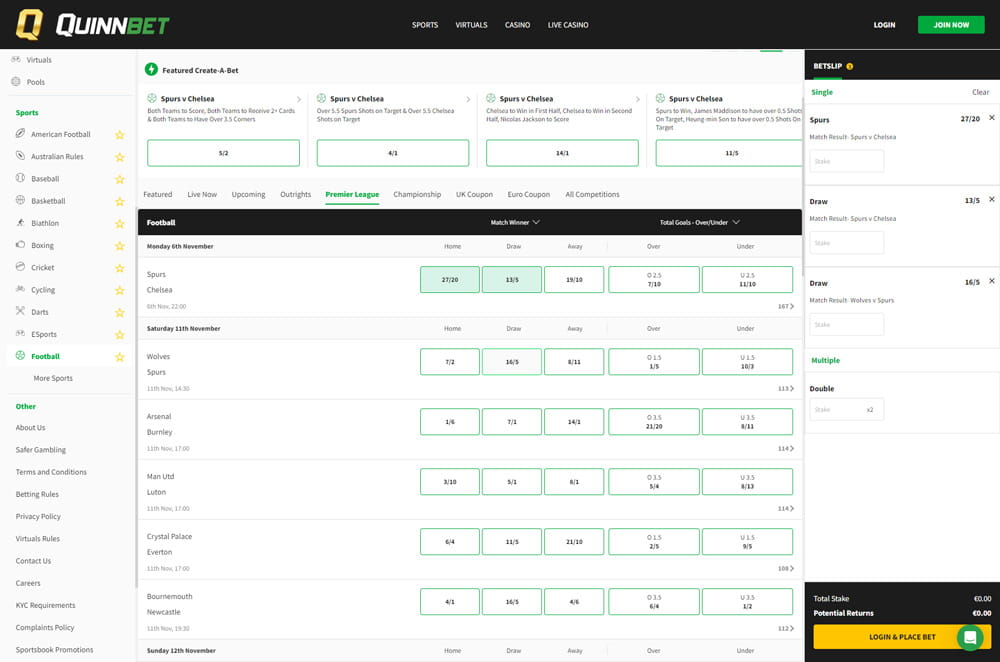Remove the Draw 16/5 selection from betslip
This screenshot has width=1000, height=662.
[x=992, y=281]
